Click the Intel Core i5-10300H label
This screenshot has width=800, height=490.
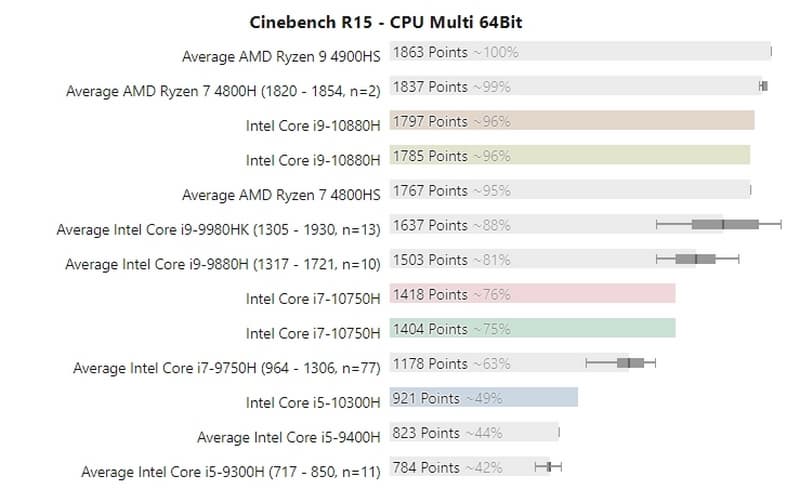(x=313, y=403)
